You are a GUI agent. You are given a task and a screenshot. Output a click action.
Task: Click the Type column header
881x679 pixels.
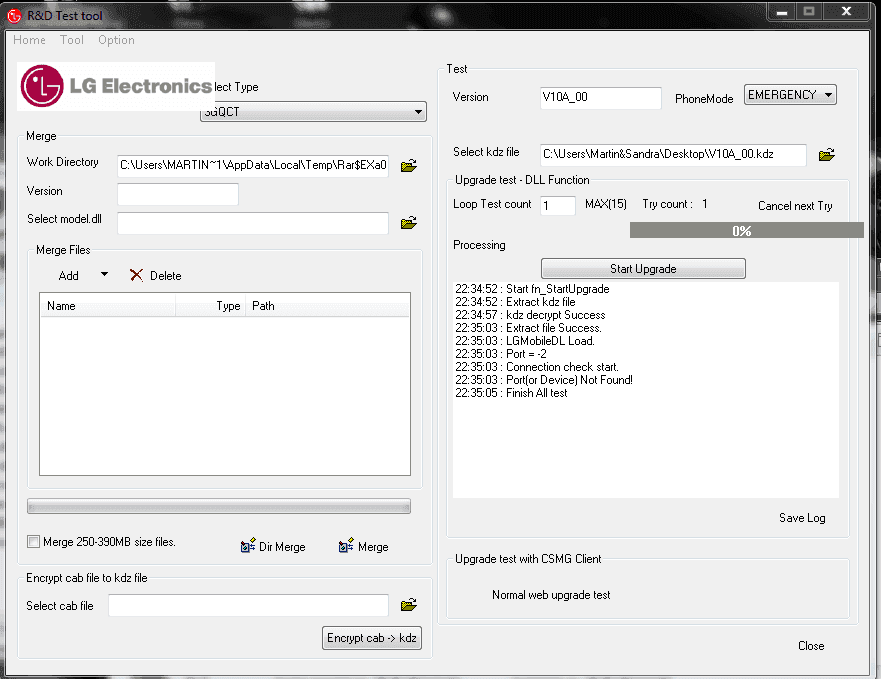211,306
